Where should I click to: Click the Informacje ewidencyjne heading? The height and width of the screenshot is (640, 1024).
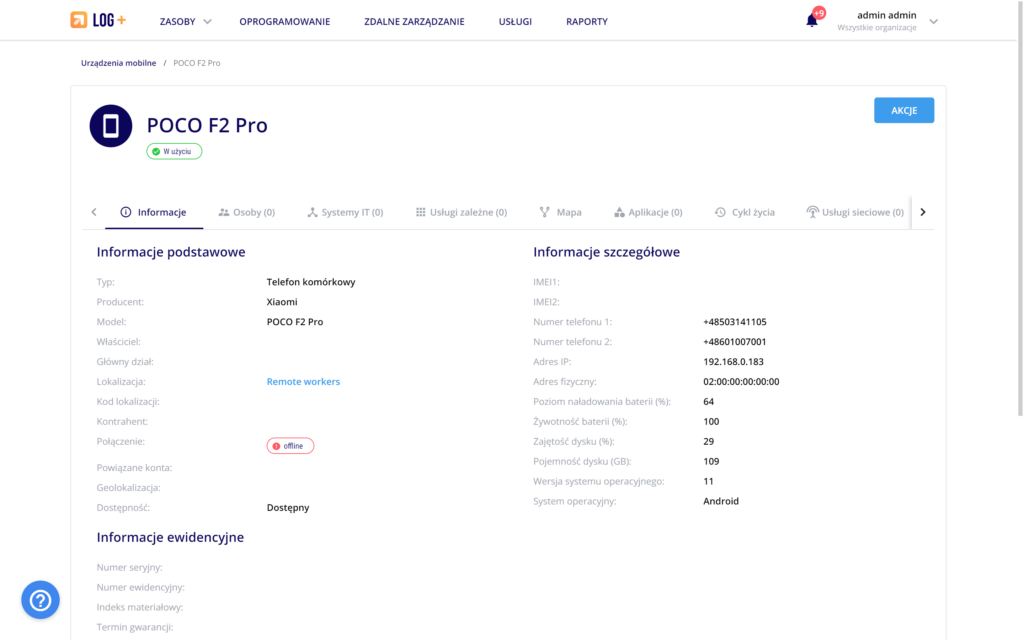[x=170, y=537]
